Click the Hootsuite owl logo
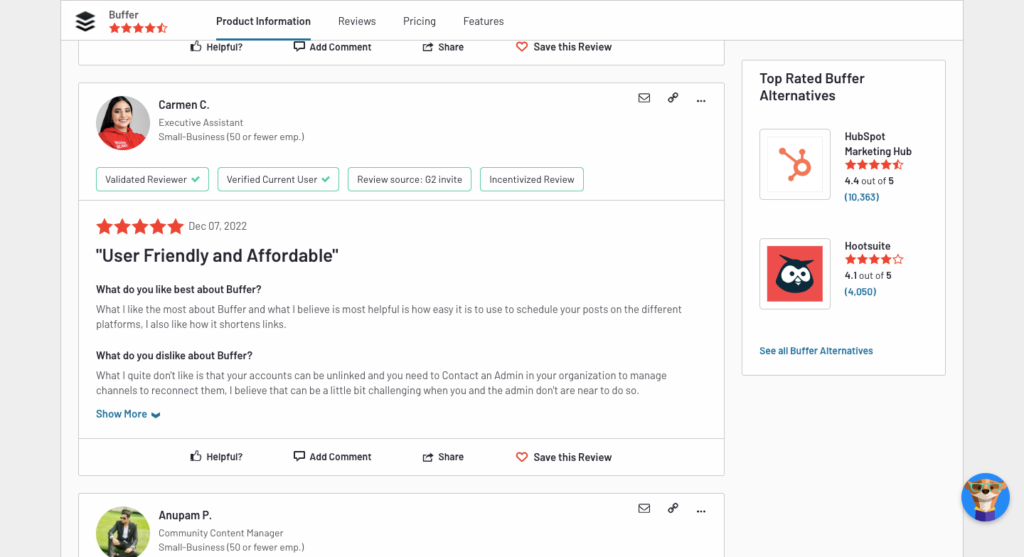The image size is (1024, 557). (x=795, y=274)
